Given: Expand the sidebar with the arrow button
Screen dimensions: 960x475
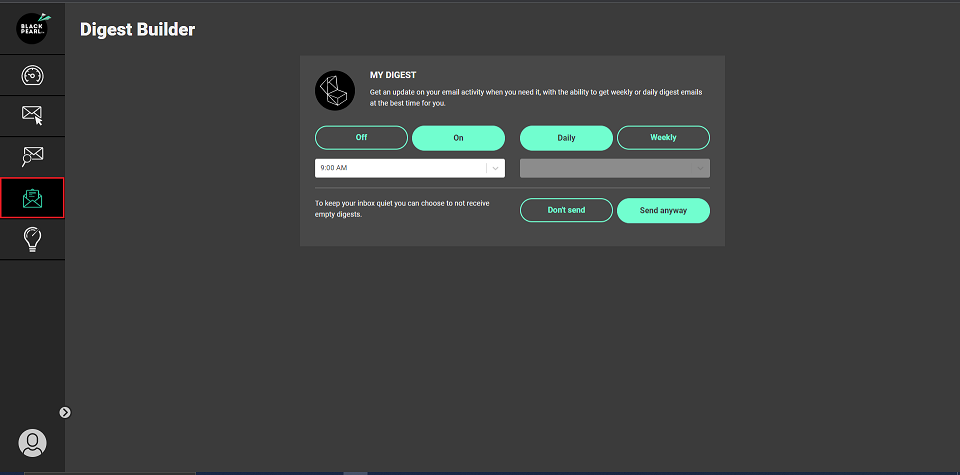Looking at the screenshot, I should 65,412.
